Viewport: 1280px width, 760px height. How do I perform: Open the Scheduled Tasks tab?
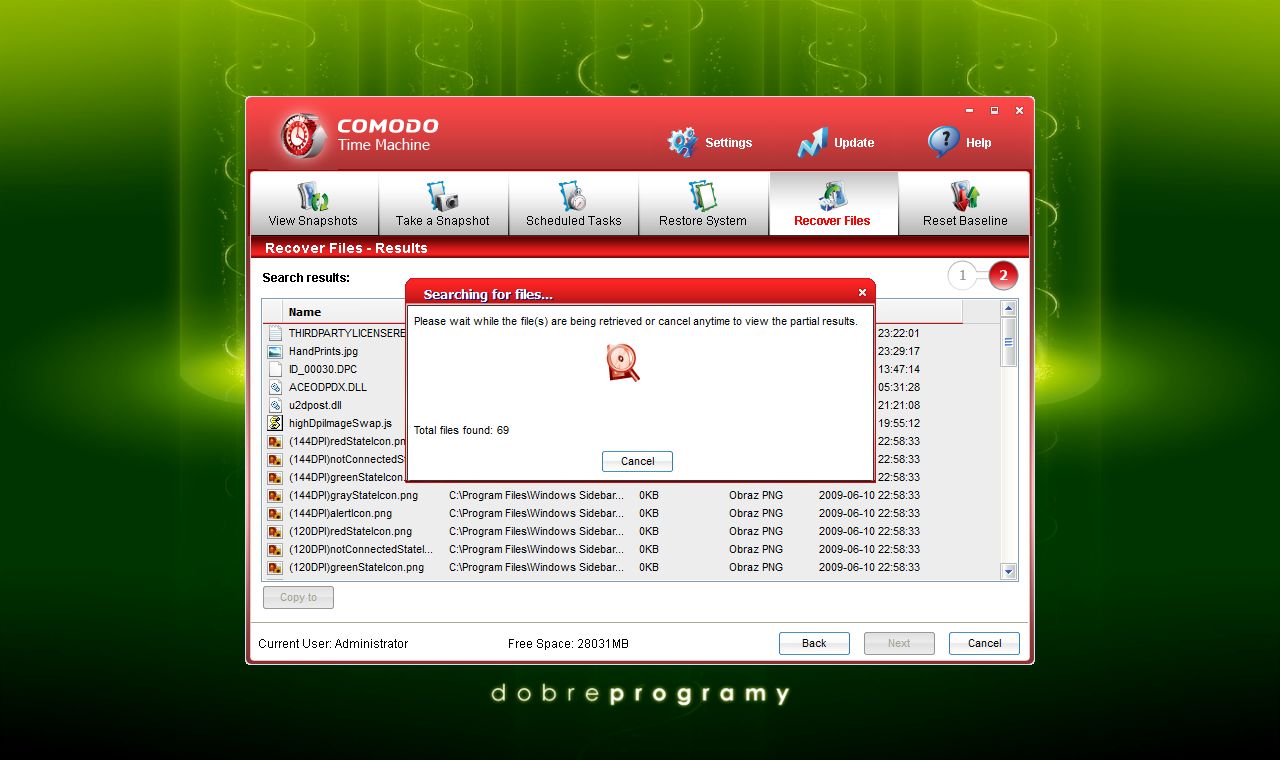coord(573,204)
